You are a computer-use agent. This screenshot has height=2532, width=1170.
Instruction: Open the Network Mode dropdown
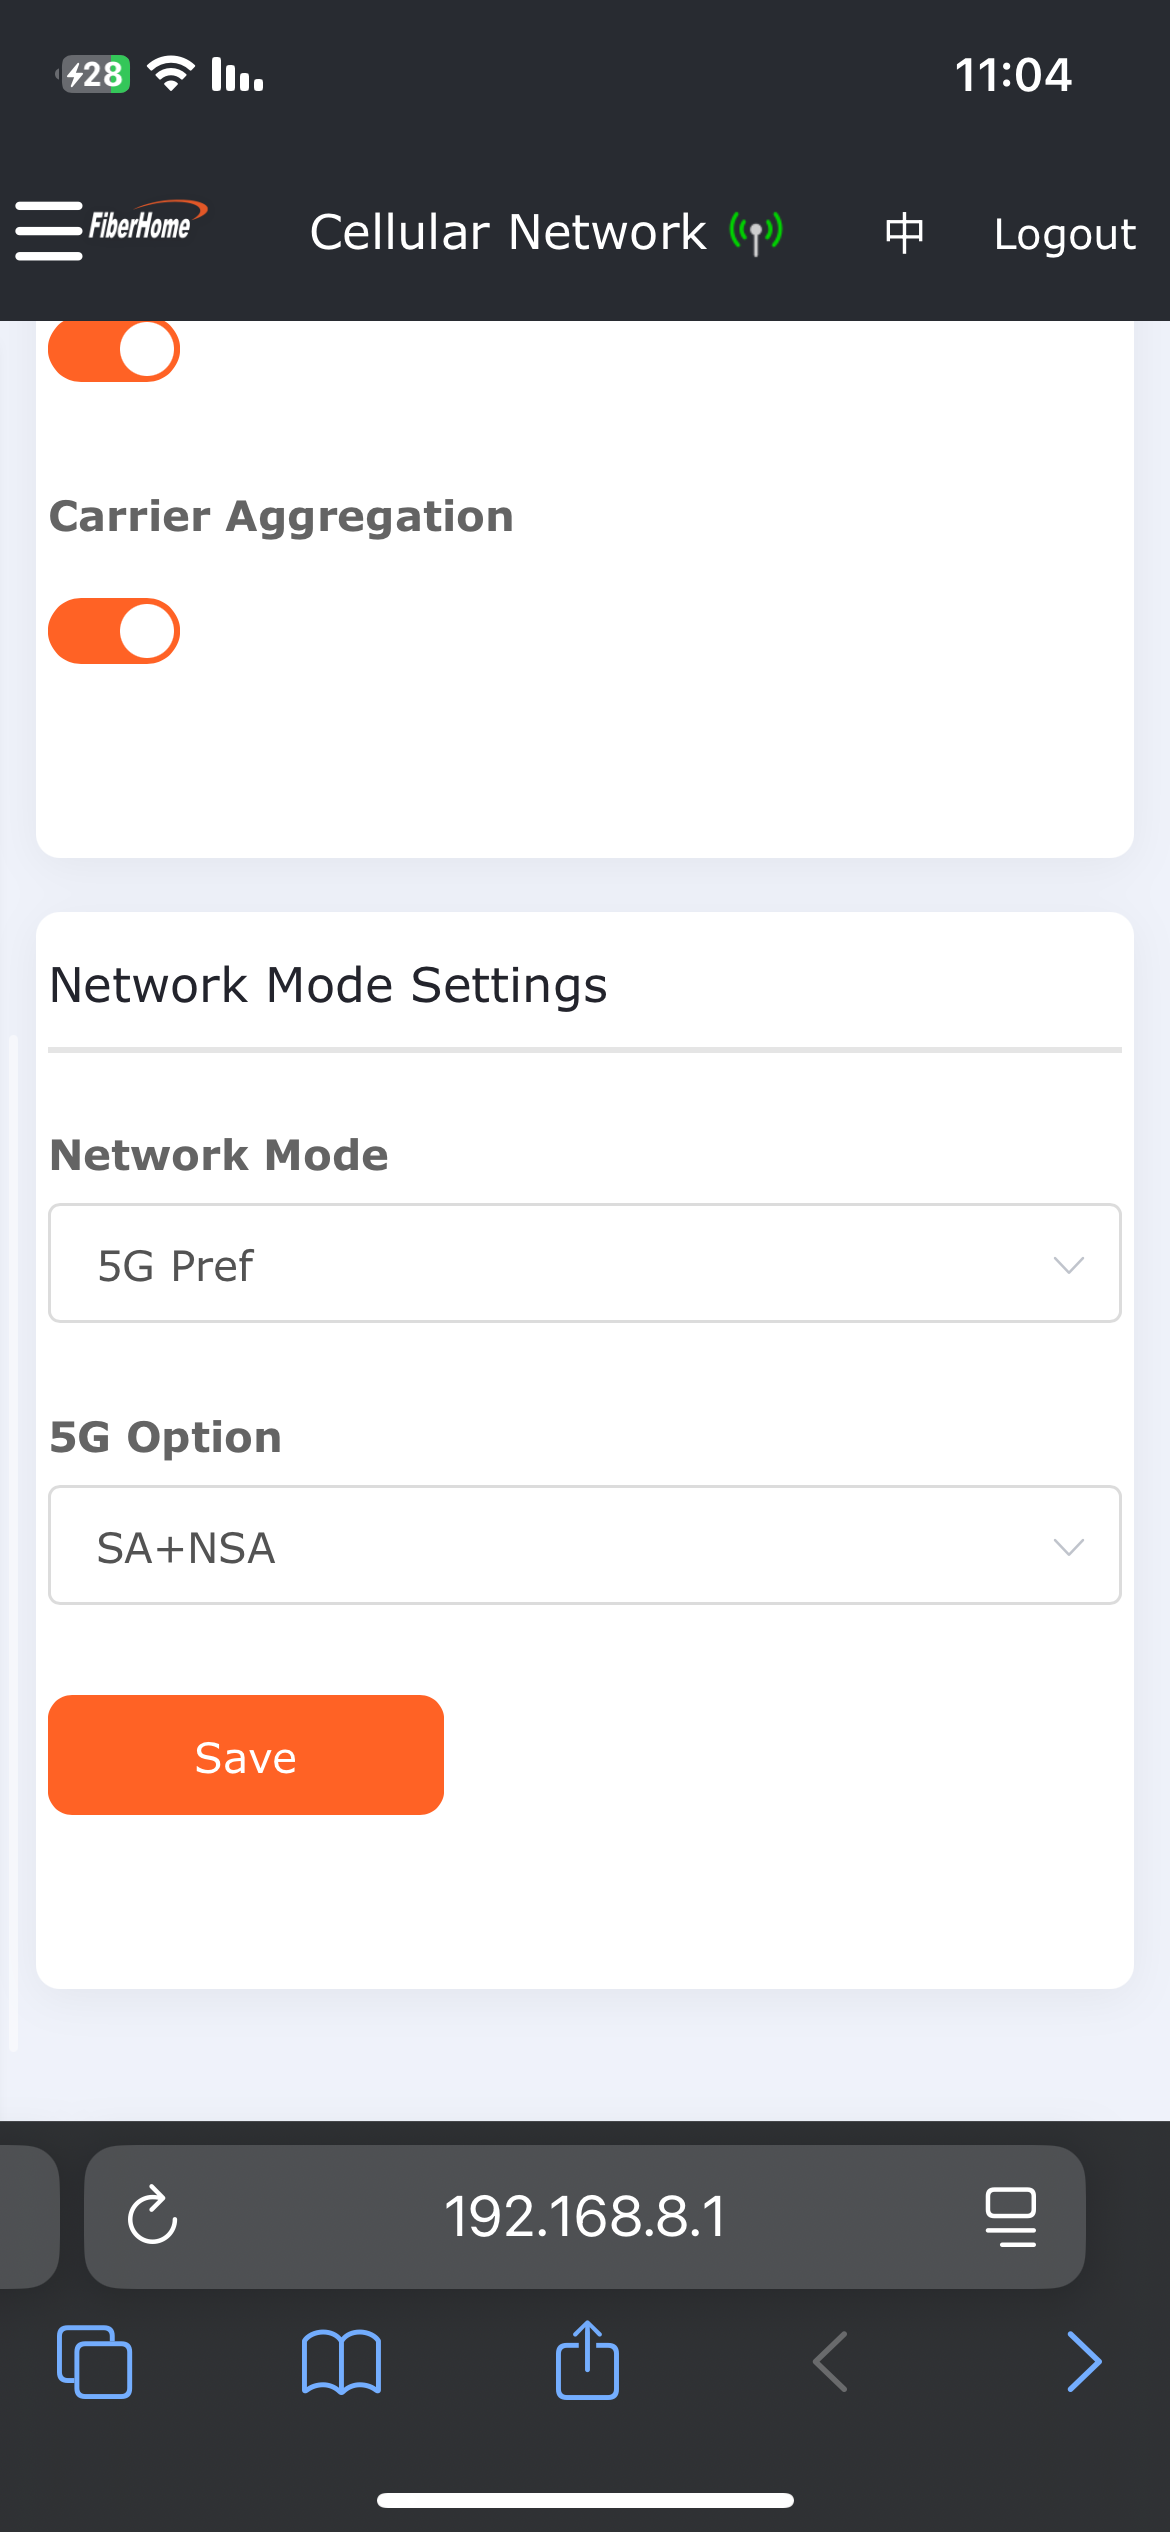point(584,1264)
